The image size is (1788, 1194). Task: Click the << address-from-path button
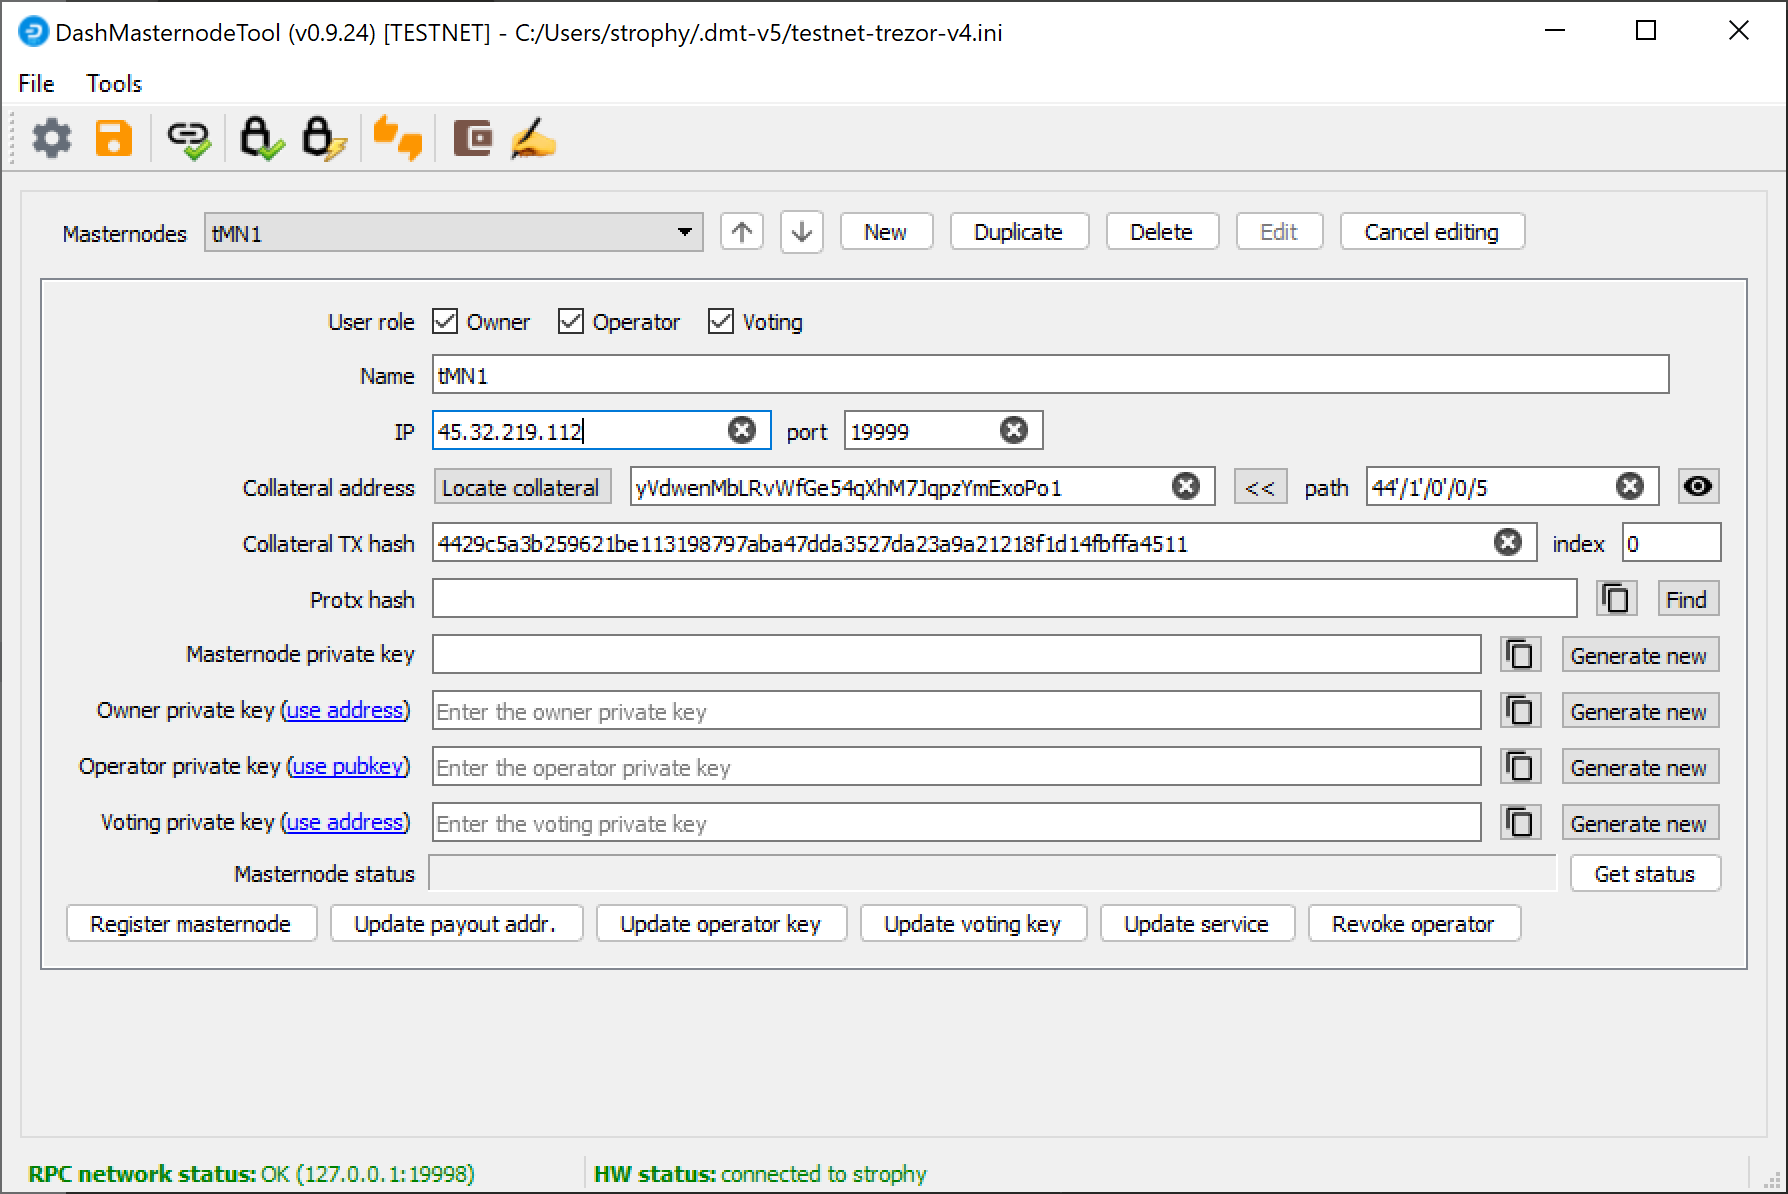point(1260,487)
